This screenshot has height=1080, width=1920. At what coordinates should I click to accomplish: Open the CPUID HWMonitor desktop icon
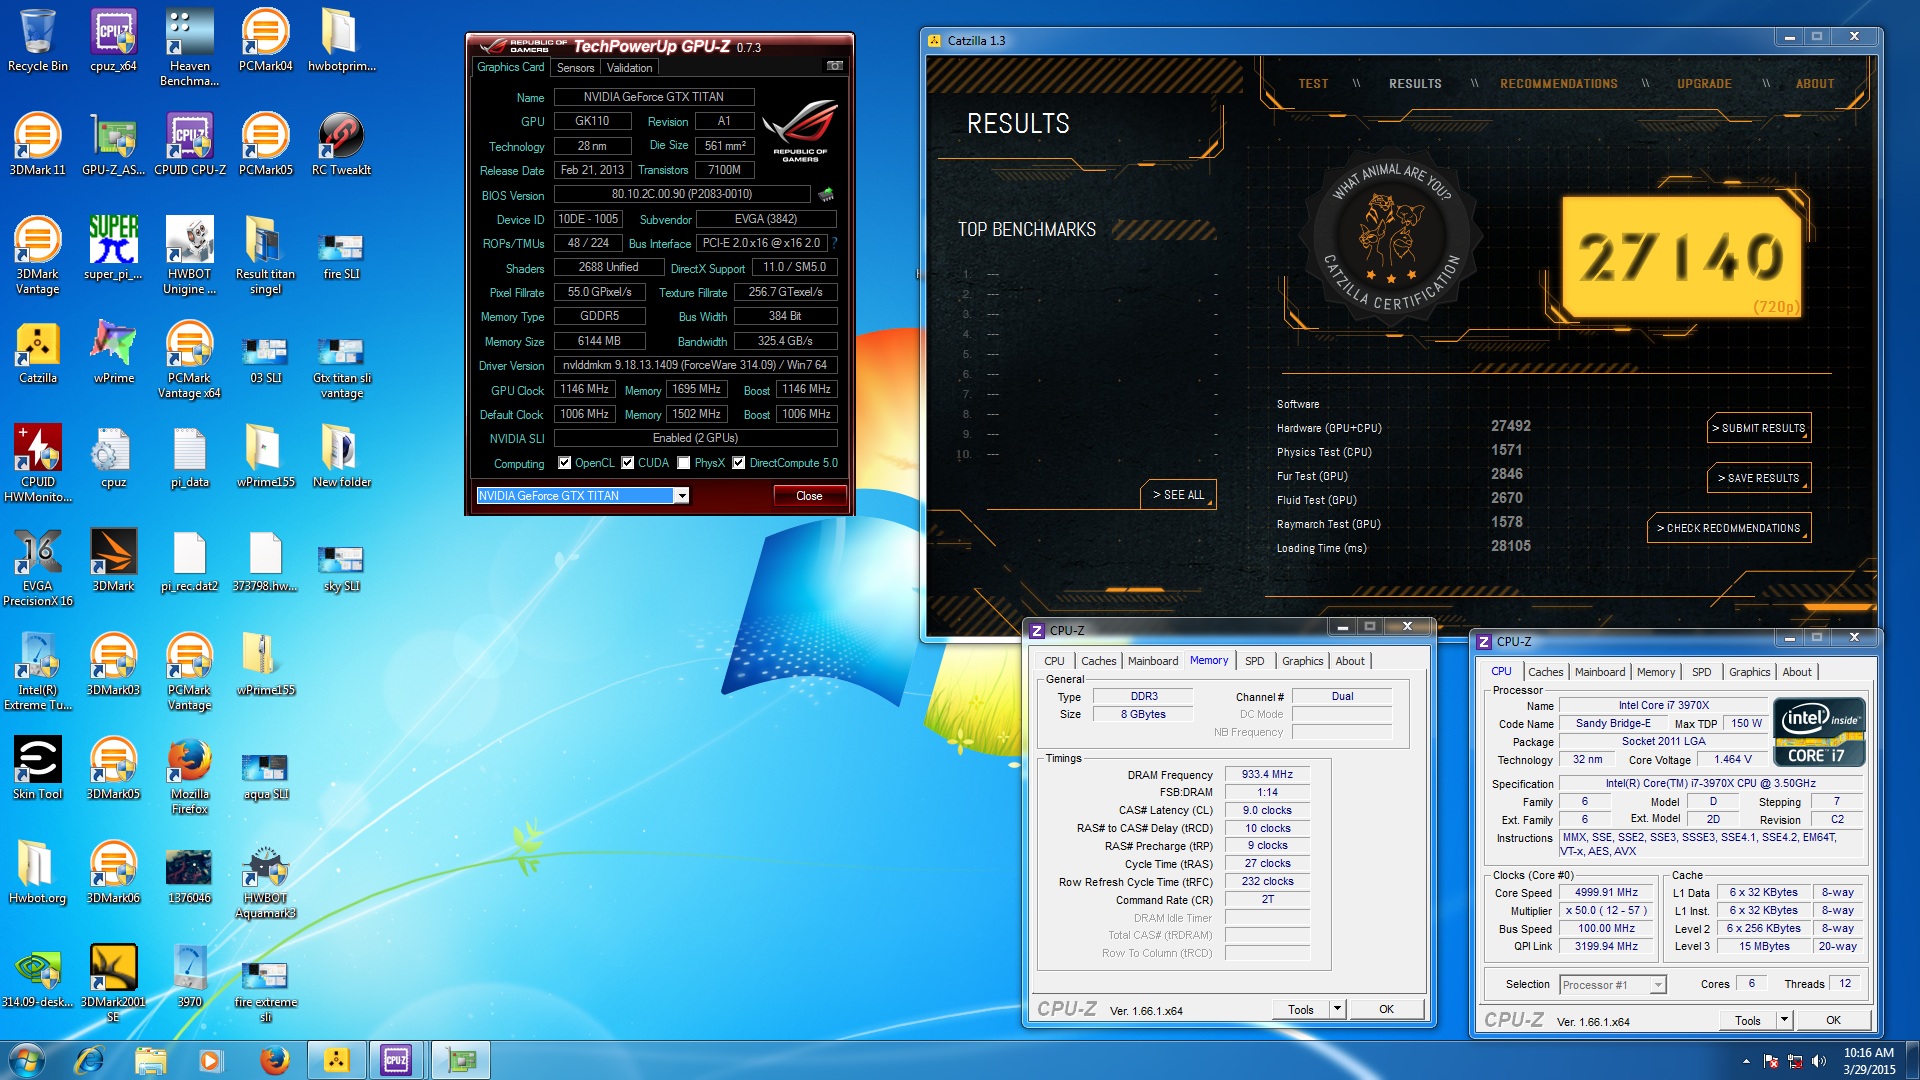click(37, 464)
